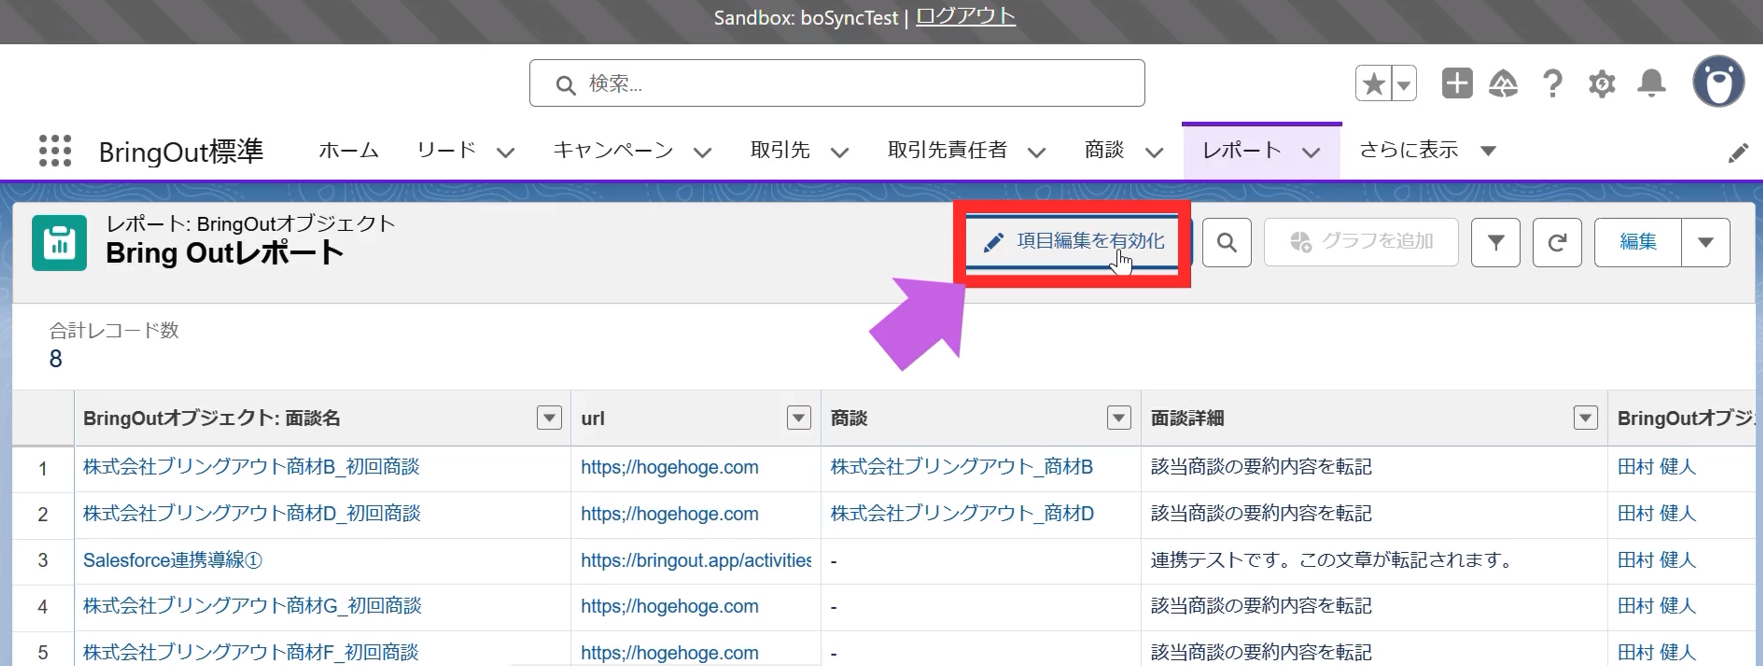1763x666 pixels.
Task: Open the Trailhead guidance cloud icon
Action: click(1503, 84)
